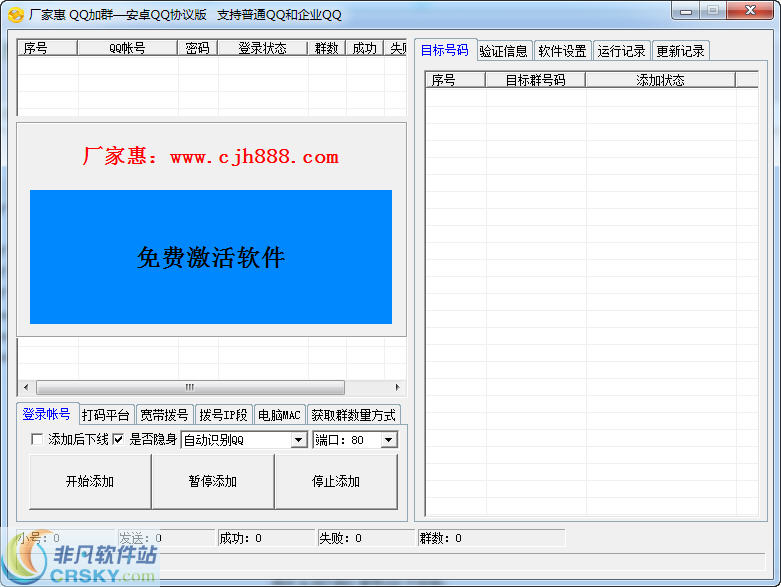Click the 序号 header in account list
Viewport: 781px width, 587px height.
[x=47, y=48]
